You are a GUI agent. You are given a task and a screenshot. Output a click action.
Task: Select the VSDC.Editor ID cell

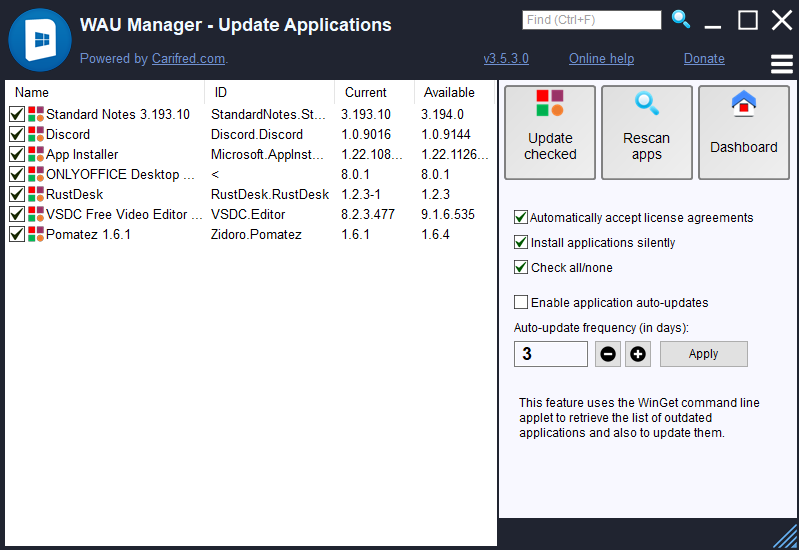248,214
